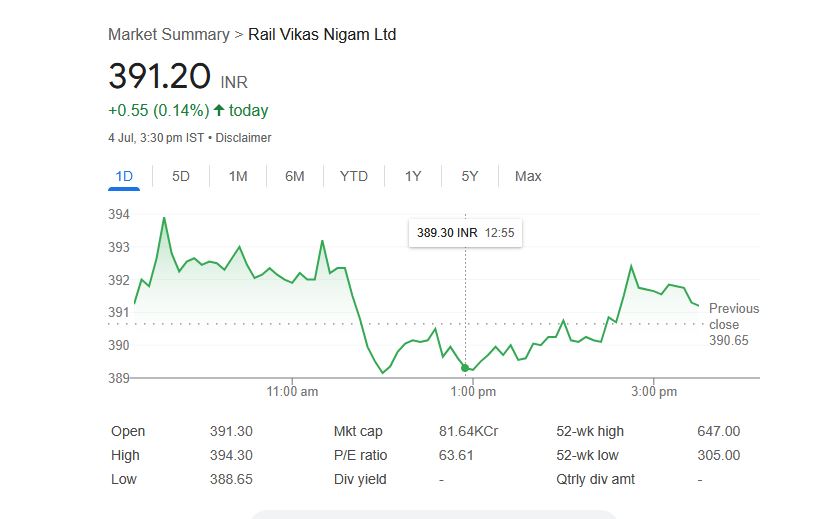Select the Max chart range tab
This screenshot has height=519, width=813.
click(528, 176)
